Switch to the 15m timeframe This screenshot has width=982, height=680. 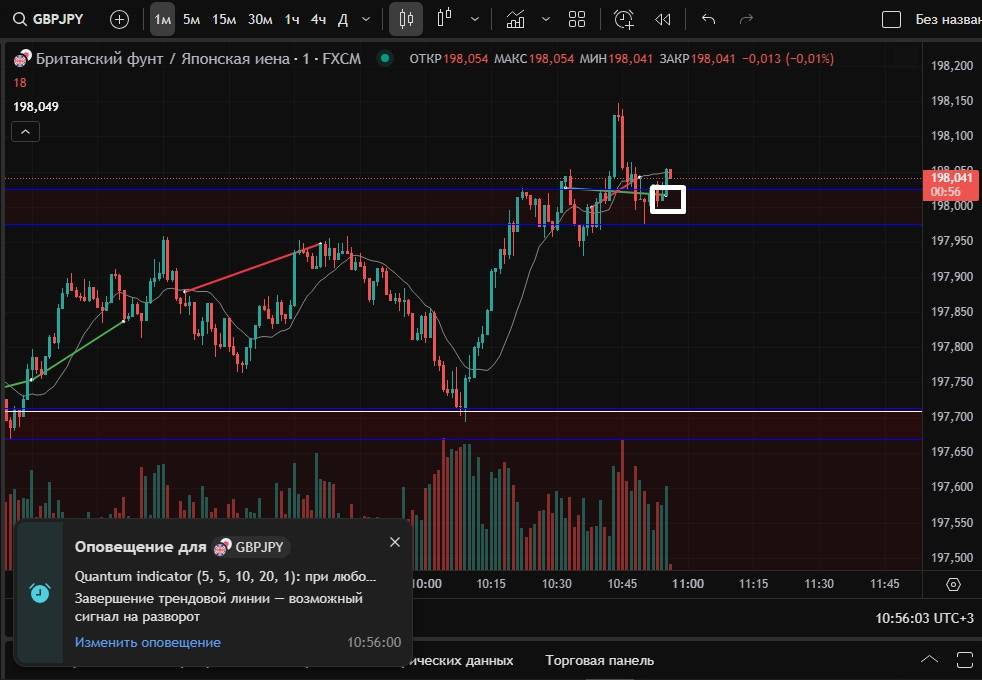click(224, 19)
